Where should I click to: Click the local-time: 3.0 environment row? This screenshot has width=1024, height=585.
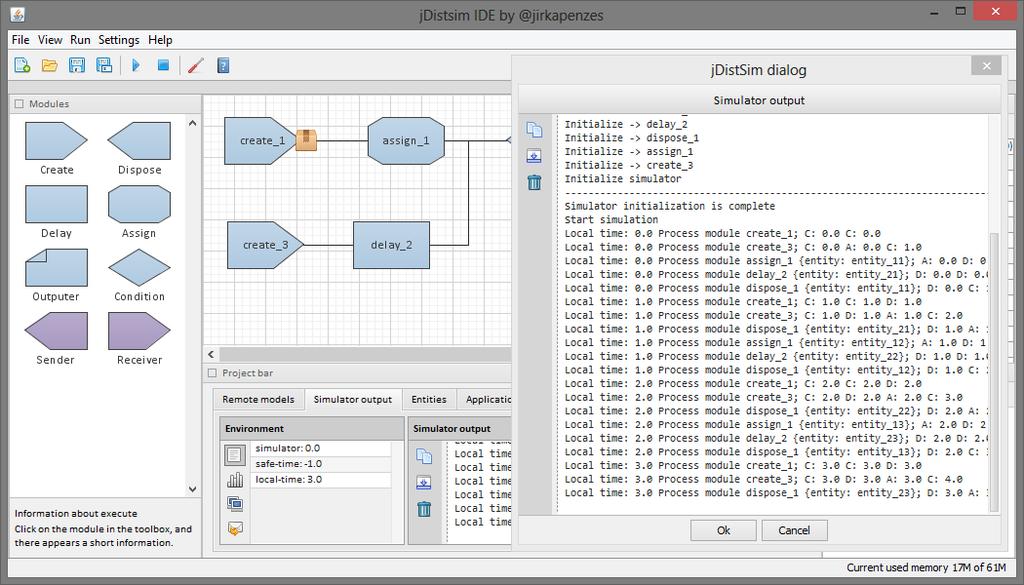(321, 480)
